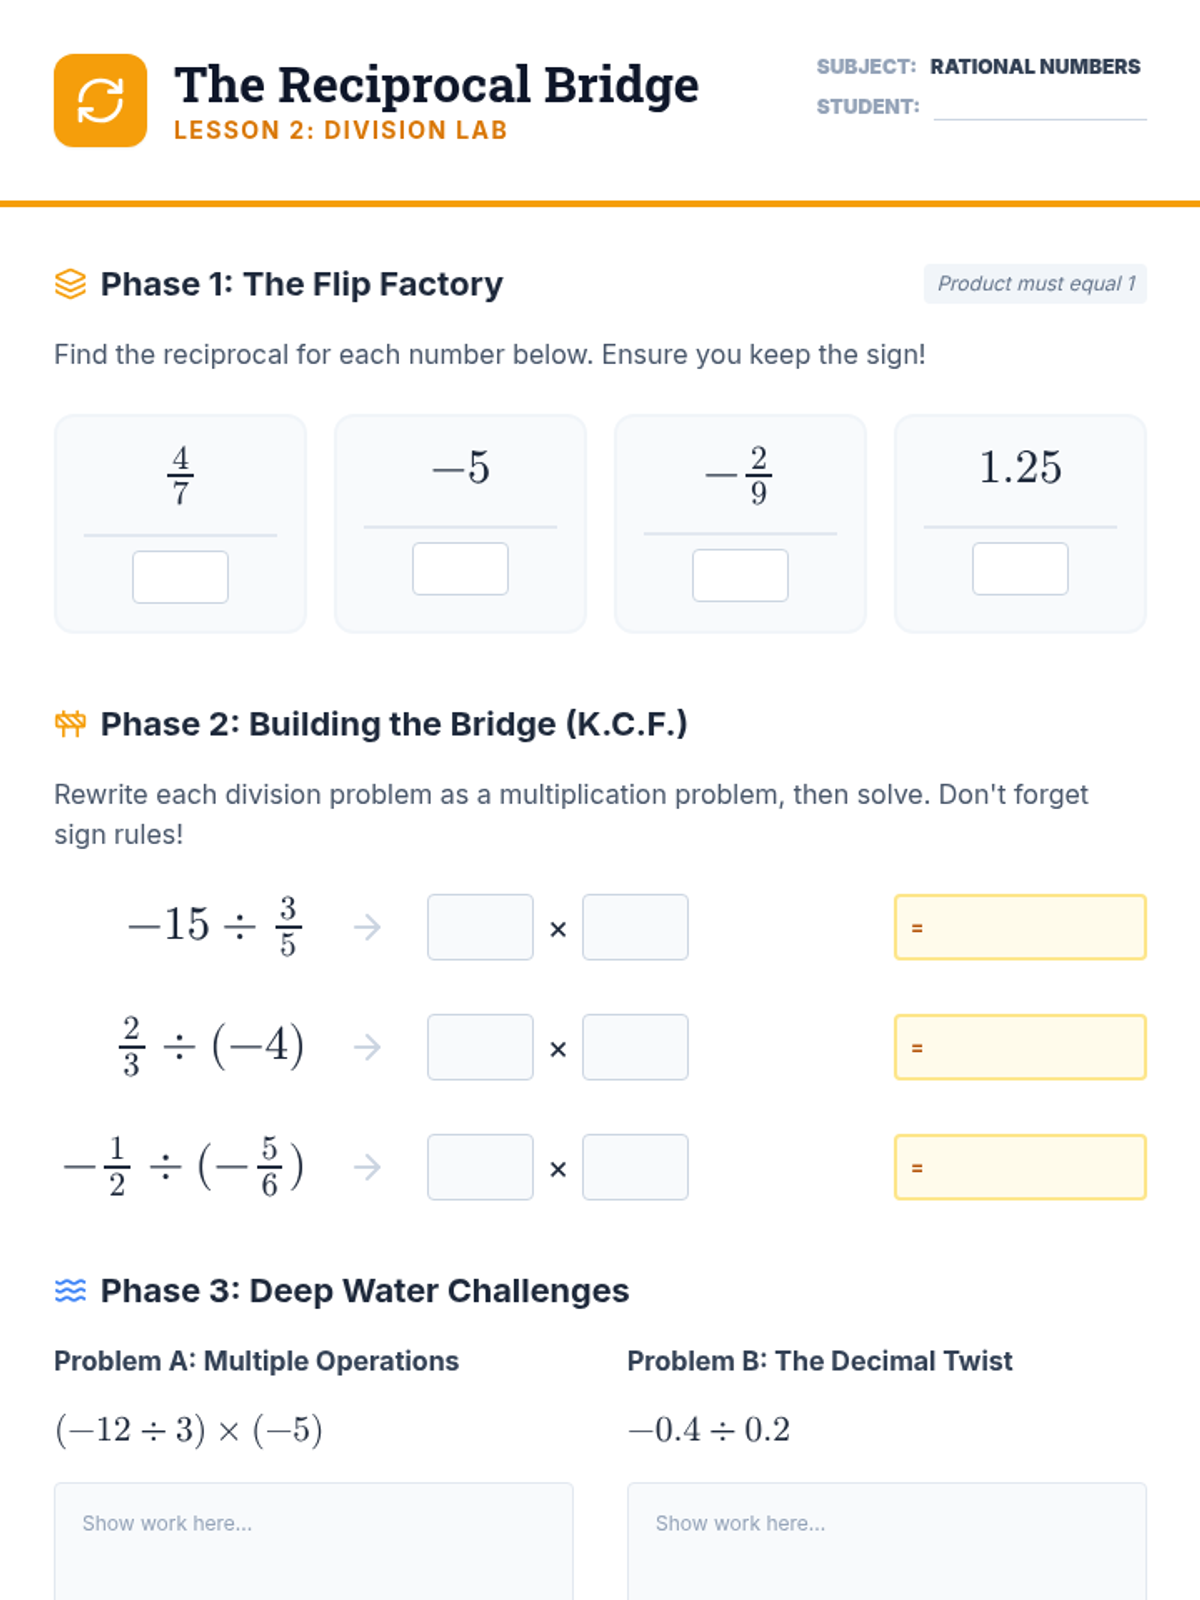Click first factor box for −15 ÷ 3/5
Viewport: 1200px width, 1600px height.
[480, 927]
